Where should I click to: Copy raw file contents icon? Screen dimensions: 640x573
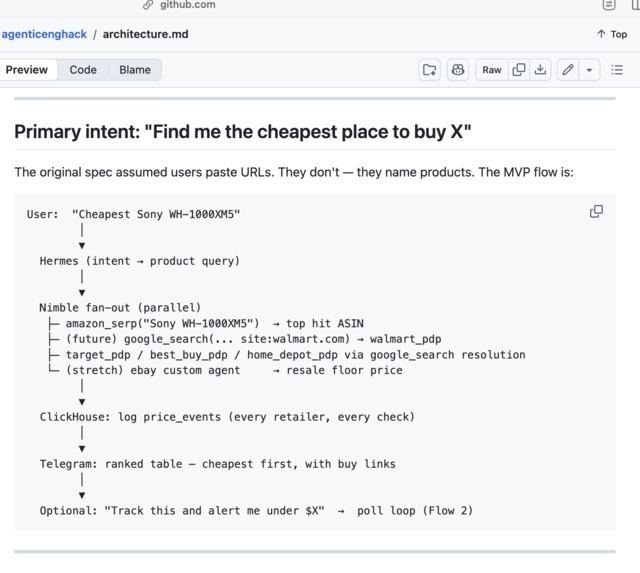point(518,70)
